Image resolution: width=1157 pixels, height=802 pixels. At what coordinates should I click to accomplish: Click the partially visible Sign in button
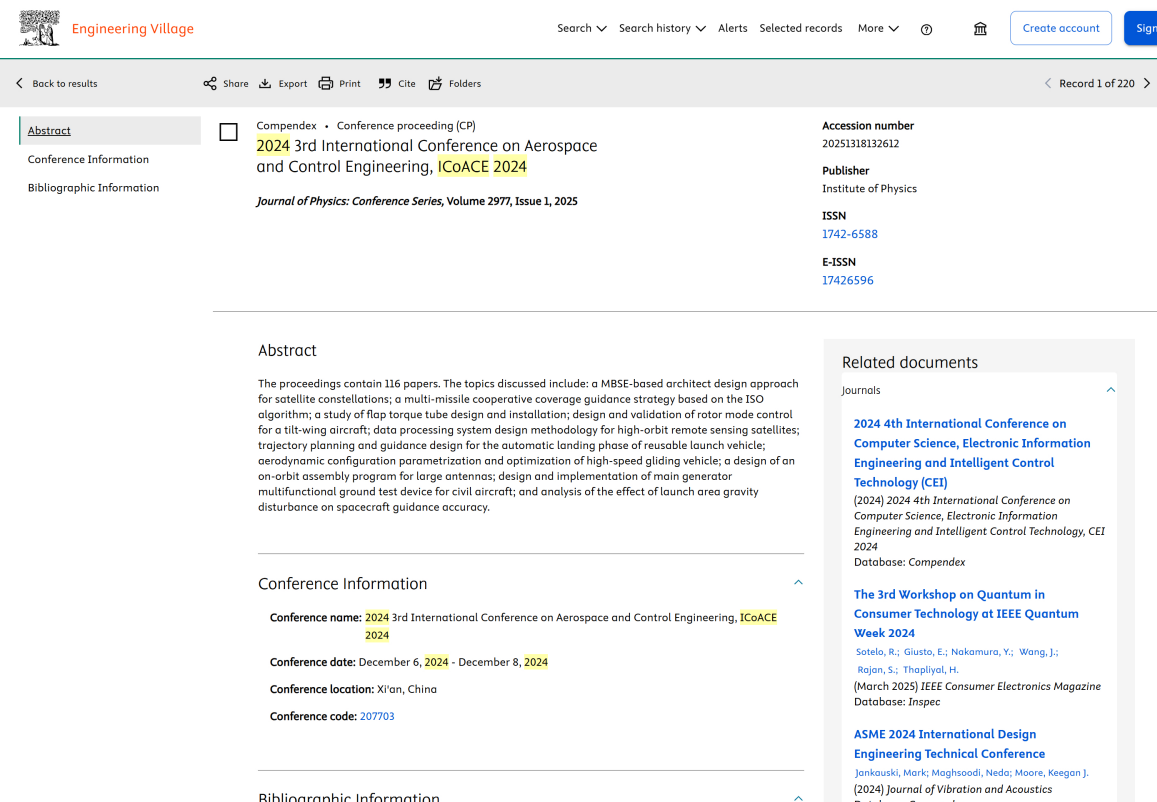[x=1141, y=28]
